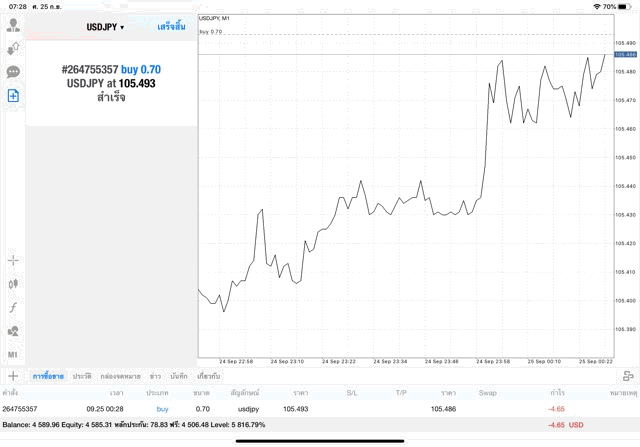This screenshot has height=447, width=640.
Task: Open the M1 timeframe selector
Action: pyautogui.click(x=13, y=355)
